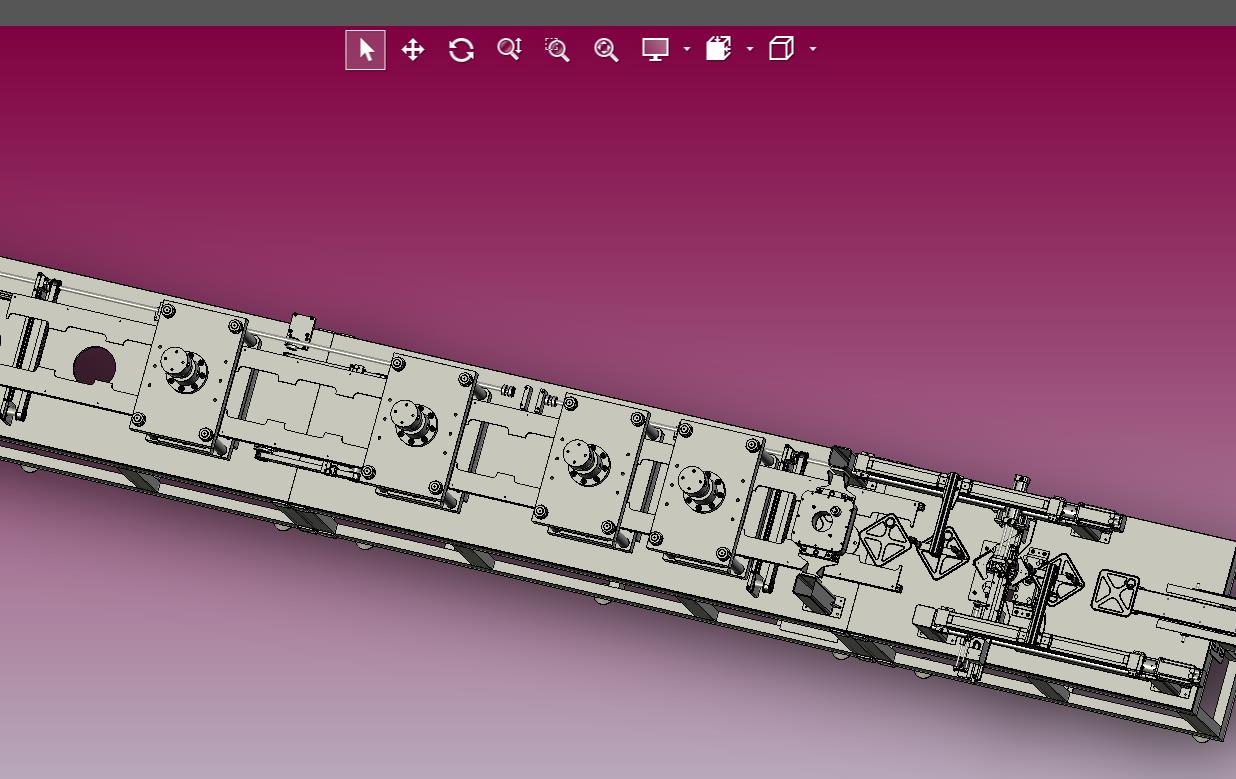Click the section view box icon
The height and width of the screenshot is (779, 1236).
point(719,49)
